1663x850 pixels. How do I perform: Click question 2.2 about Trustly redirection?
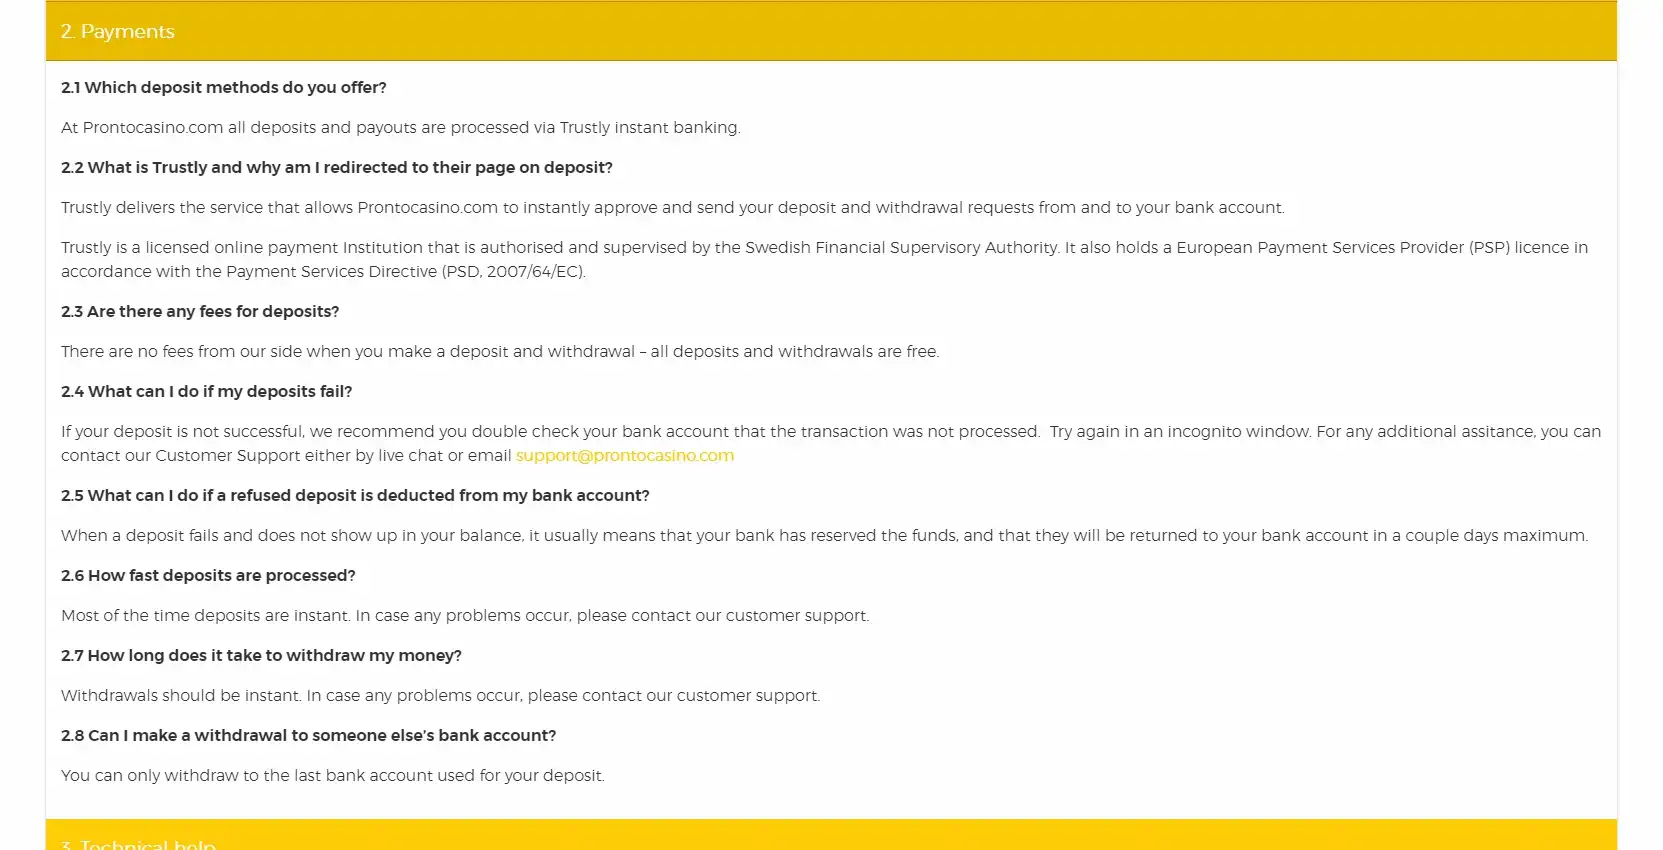[x=337, y=168]
